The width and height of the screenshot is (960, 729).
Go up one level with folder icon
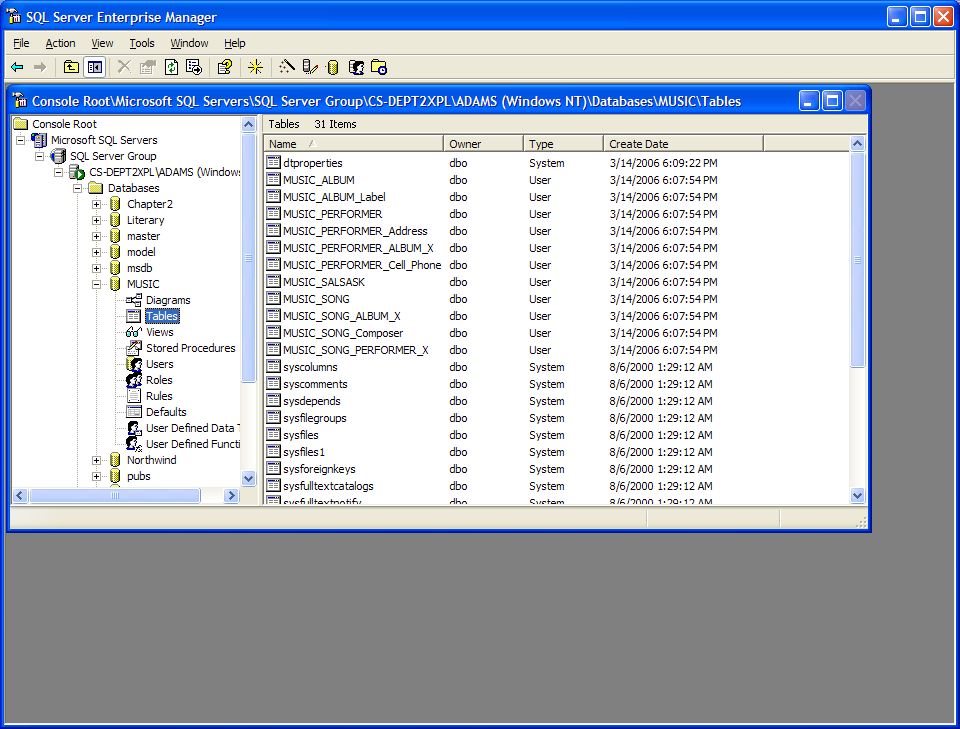coord(71,67)
